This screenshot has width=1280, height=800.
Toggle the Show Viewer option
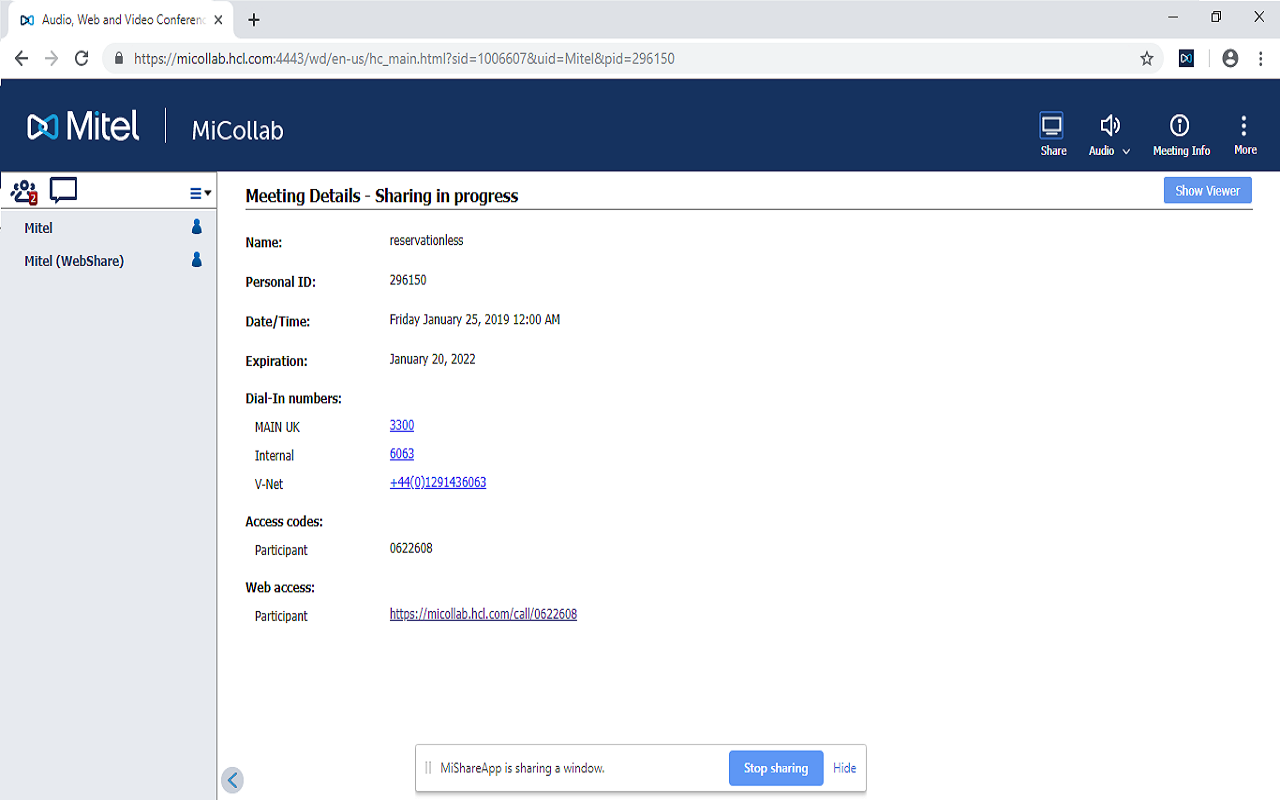[1207, 189]
